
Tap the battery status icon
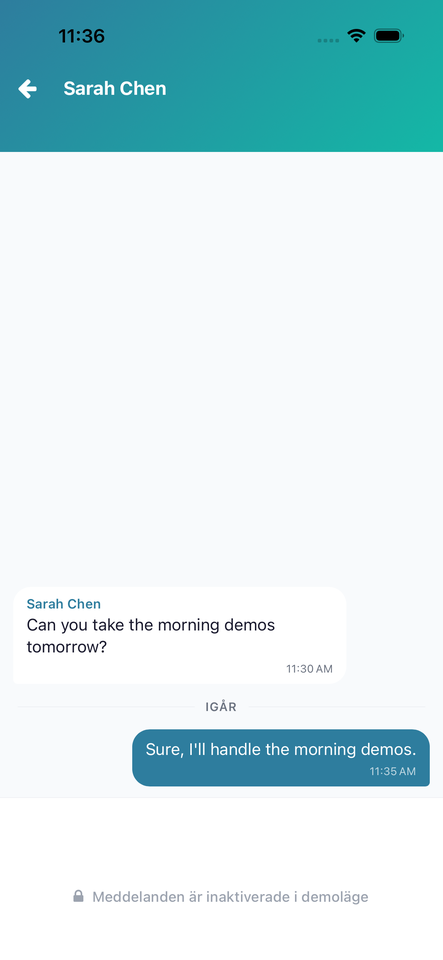point(389,36)
